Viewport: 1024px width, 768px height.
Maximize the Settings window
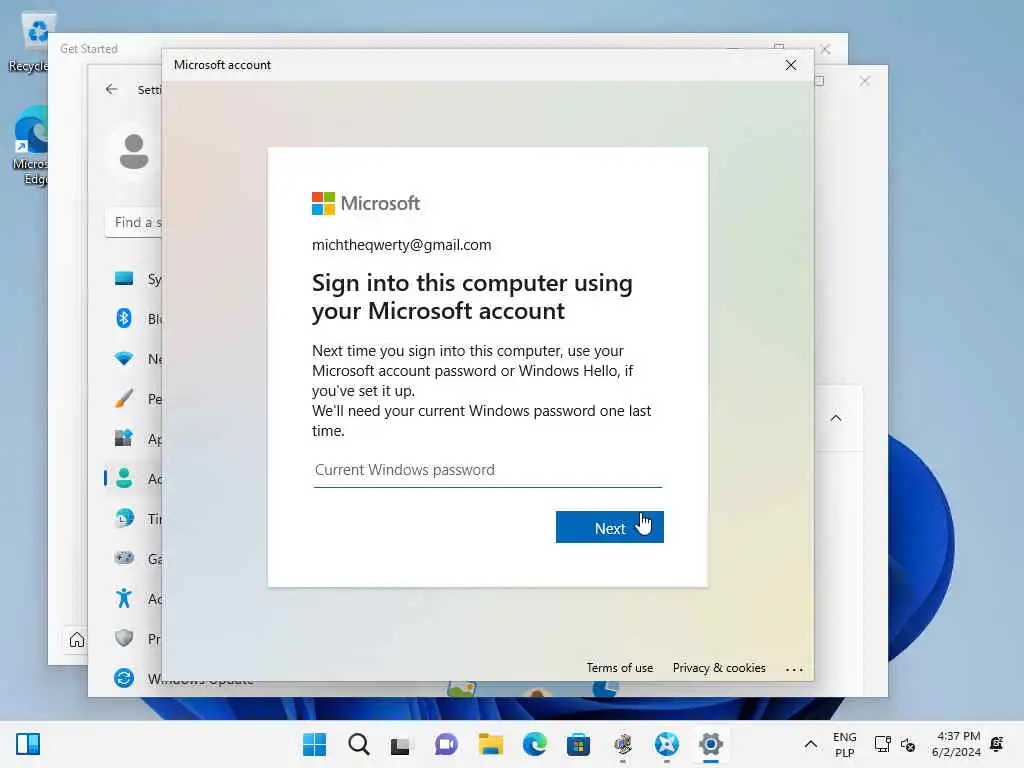point(820,81)
